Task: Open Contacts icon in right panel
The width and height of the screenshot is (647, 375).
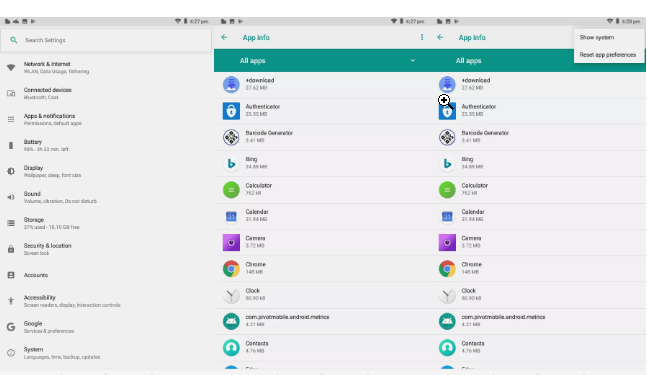Action: pos(447,348)
